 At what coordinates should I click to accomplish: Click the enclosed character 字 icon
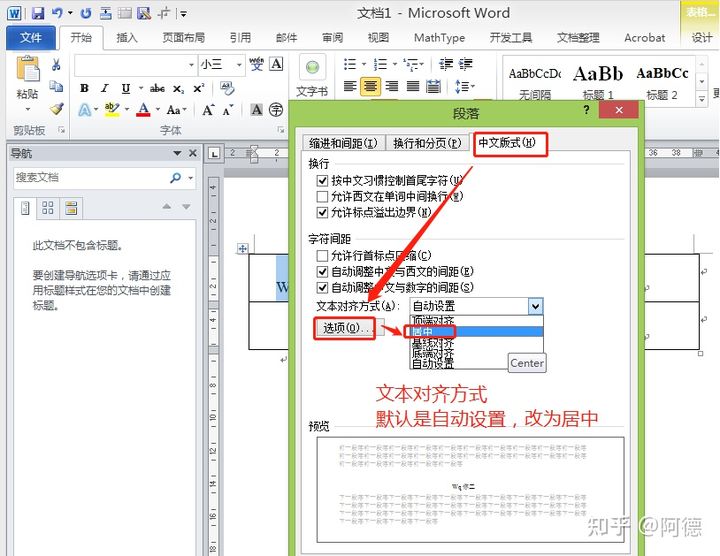tap(276, 110)
